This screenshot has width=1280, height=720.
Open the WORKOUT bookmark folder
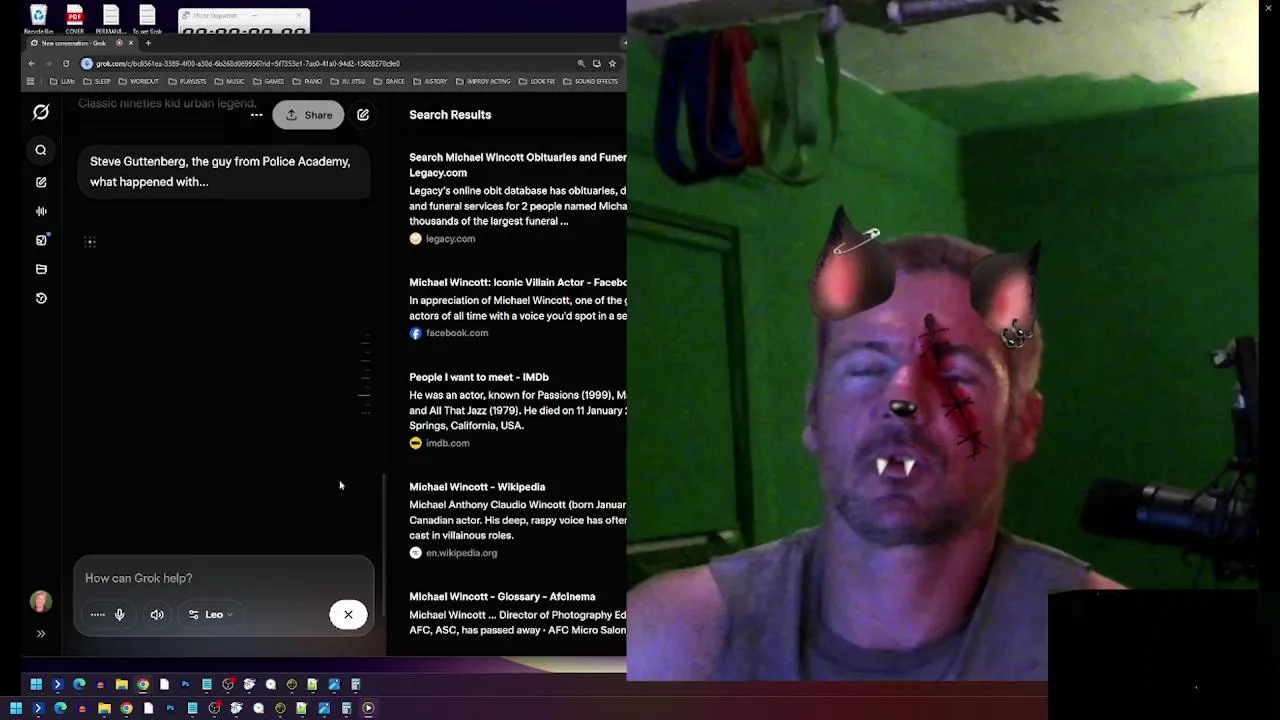pos(139,81)
